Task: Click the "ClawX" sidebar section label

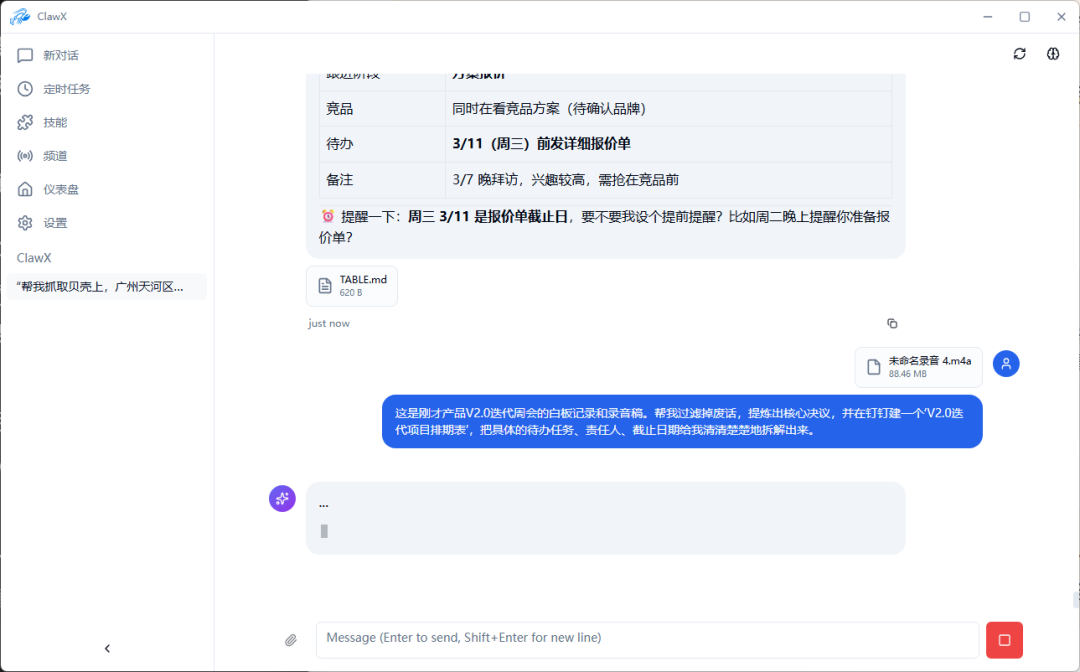Action: click(34, 258)
